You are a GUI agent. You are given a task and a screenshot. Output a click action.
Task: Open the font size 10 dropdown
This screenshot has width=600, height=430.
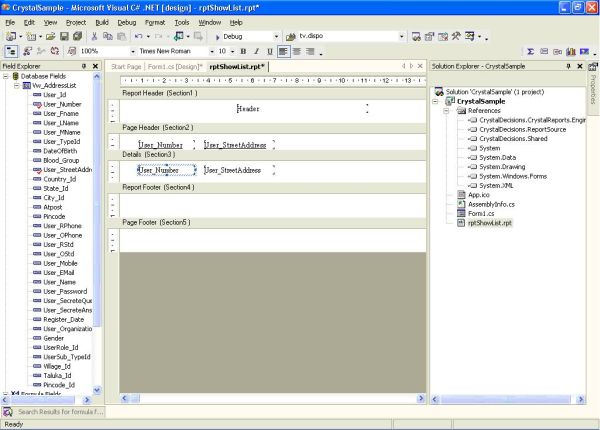click(232, 51)
